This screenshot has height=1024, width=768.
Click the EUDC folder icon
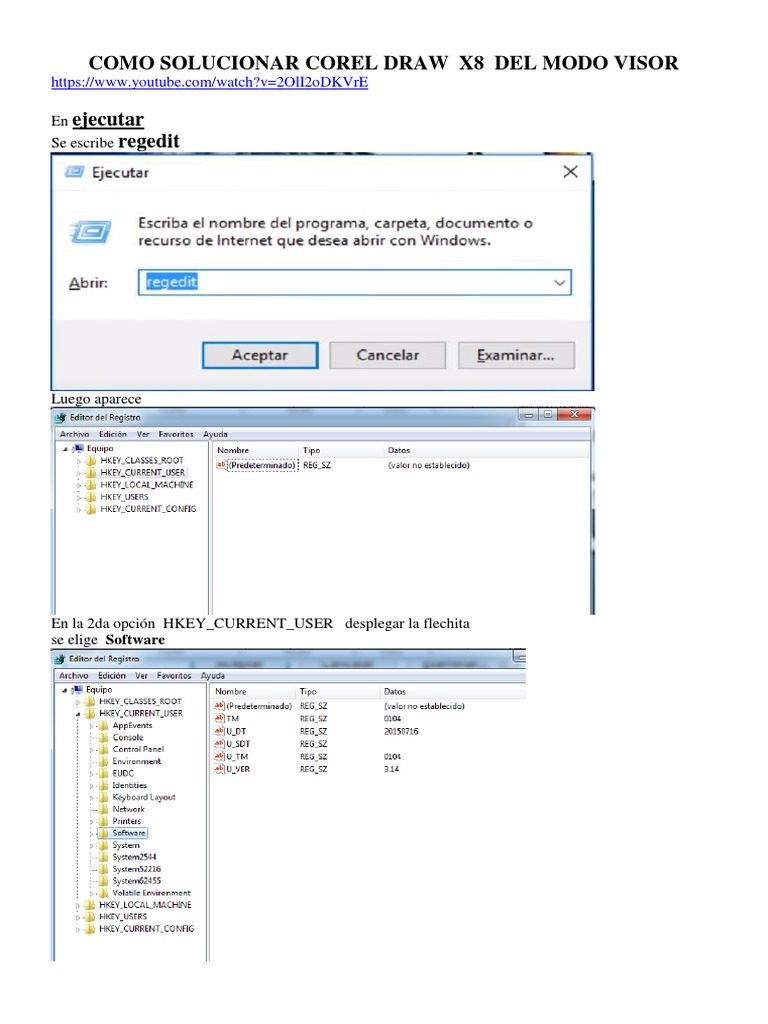103,773
